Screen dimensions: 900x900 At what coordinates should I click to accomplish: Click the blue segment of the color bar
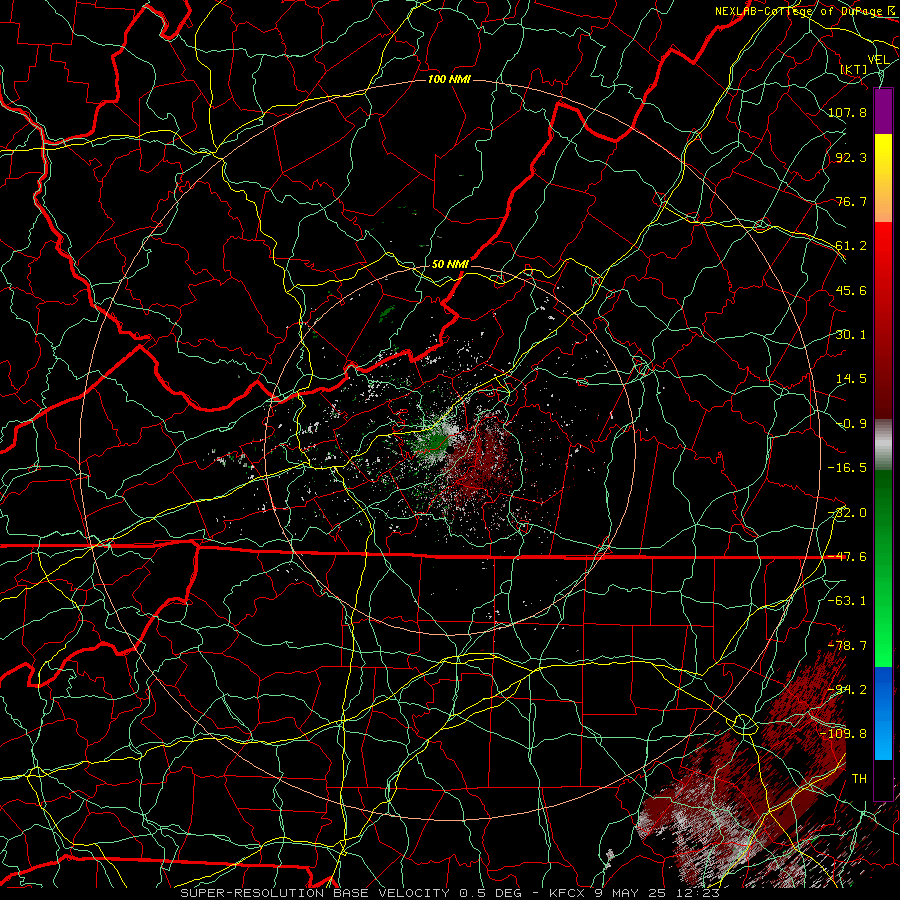(883, 713)
